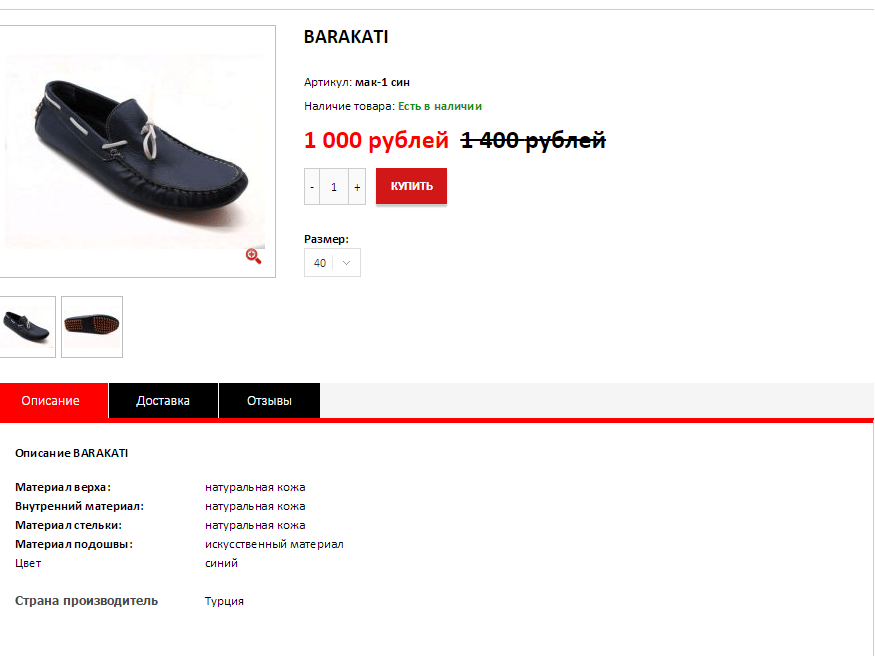Increase quantity with the plus button
Viewport: 875px width, 656px height.
[357, 187]
